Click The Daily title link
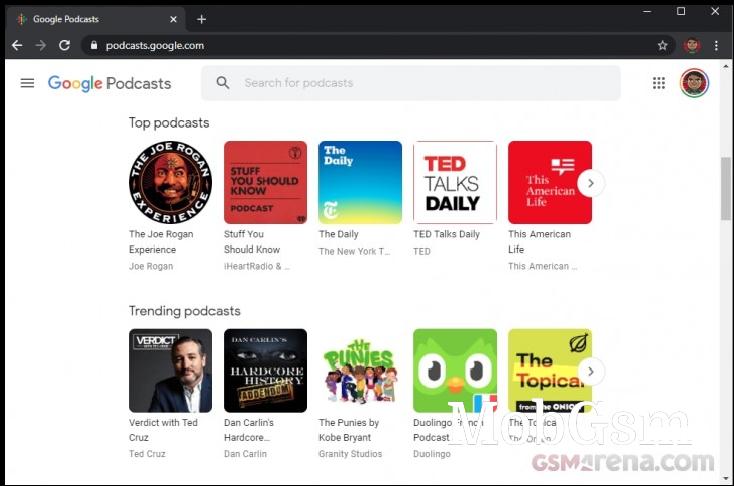This screenshot has width=734, height=486. pyautogui.click(x=338, y=234)
